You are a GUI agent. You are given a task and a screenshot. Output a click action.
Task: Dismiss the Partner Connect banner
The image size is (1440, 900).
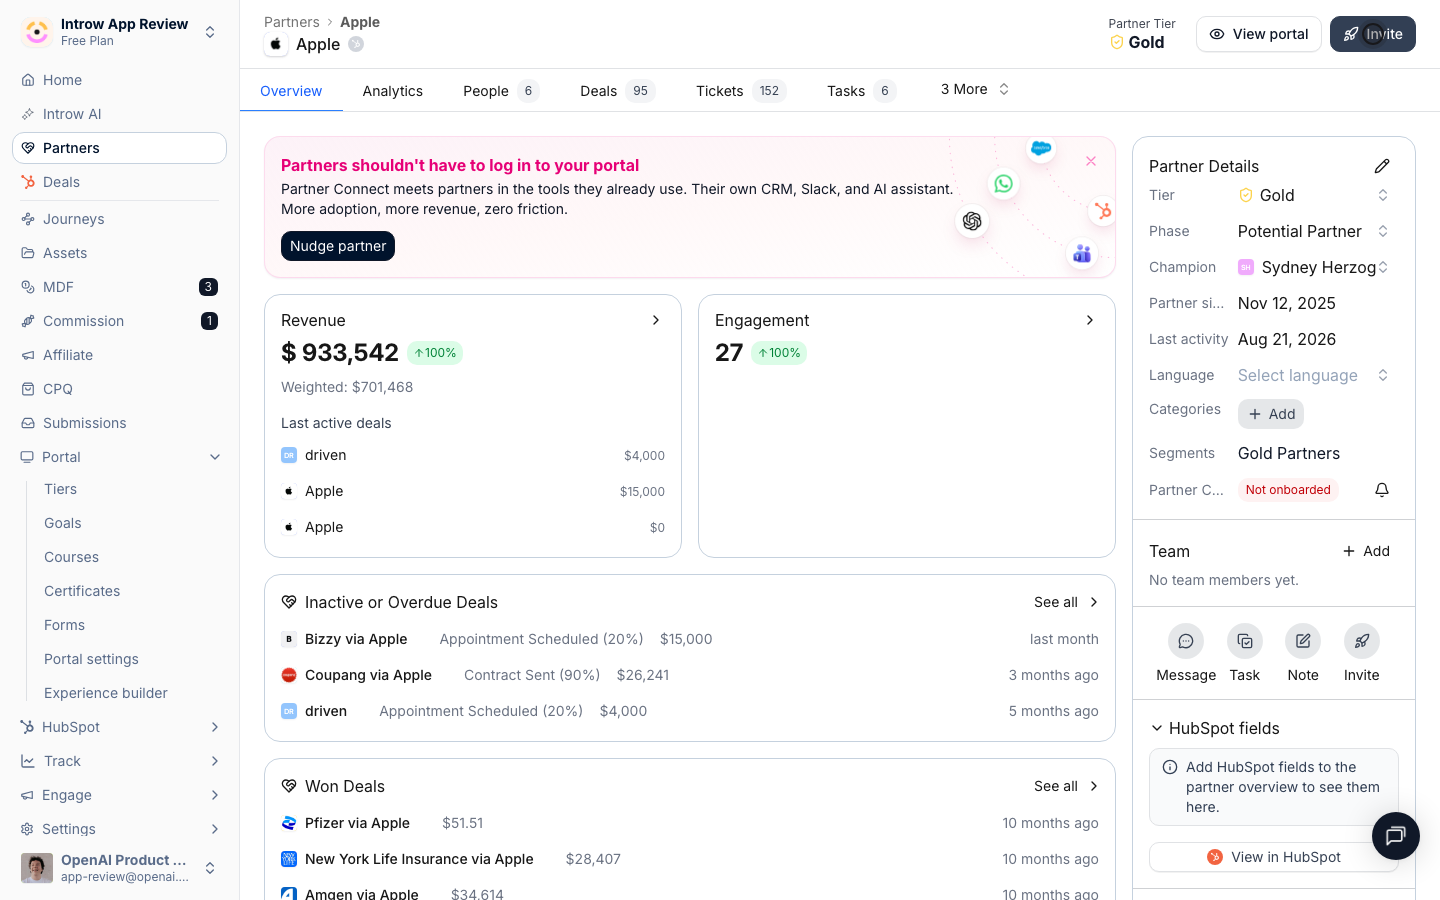[x=1091, y=161]
